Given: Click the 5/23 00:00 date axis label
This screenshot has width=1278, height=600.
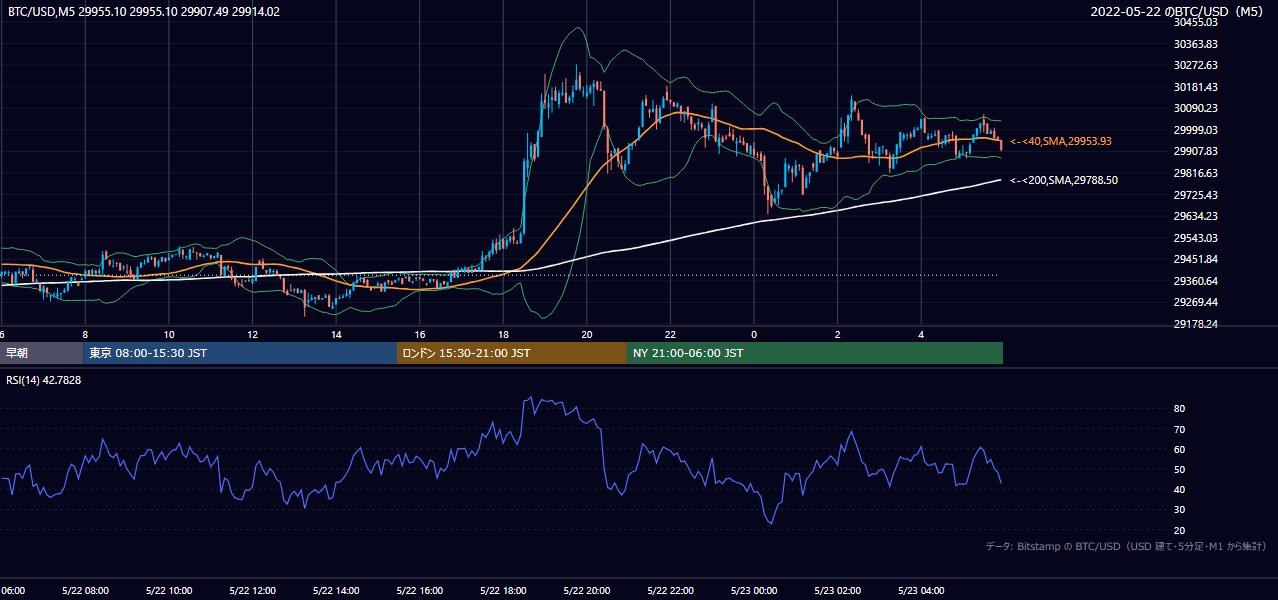Looking at the screenshot, I should 753,591.
